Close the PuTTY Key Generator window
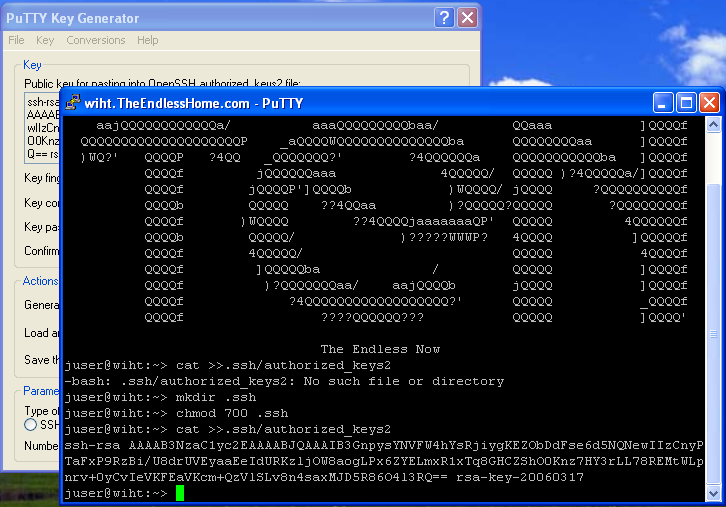 point(468,18)
